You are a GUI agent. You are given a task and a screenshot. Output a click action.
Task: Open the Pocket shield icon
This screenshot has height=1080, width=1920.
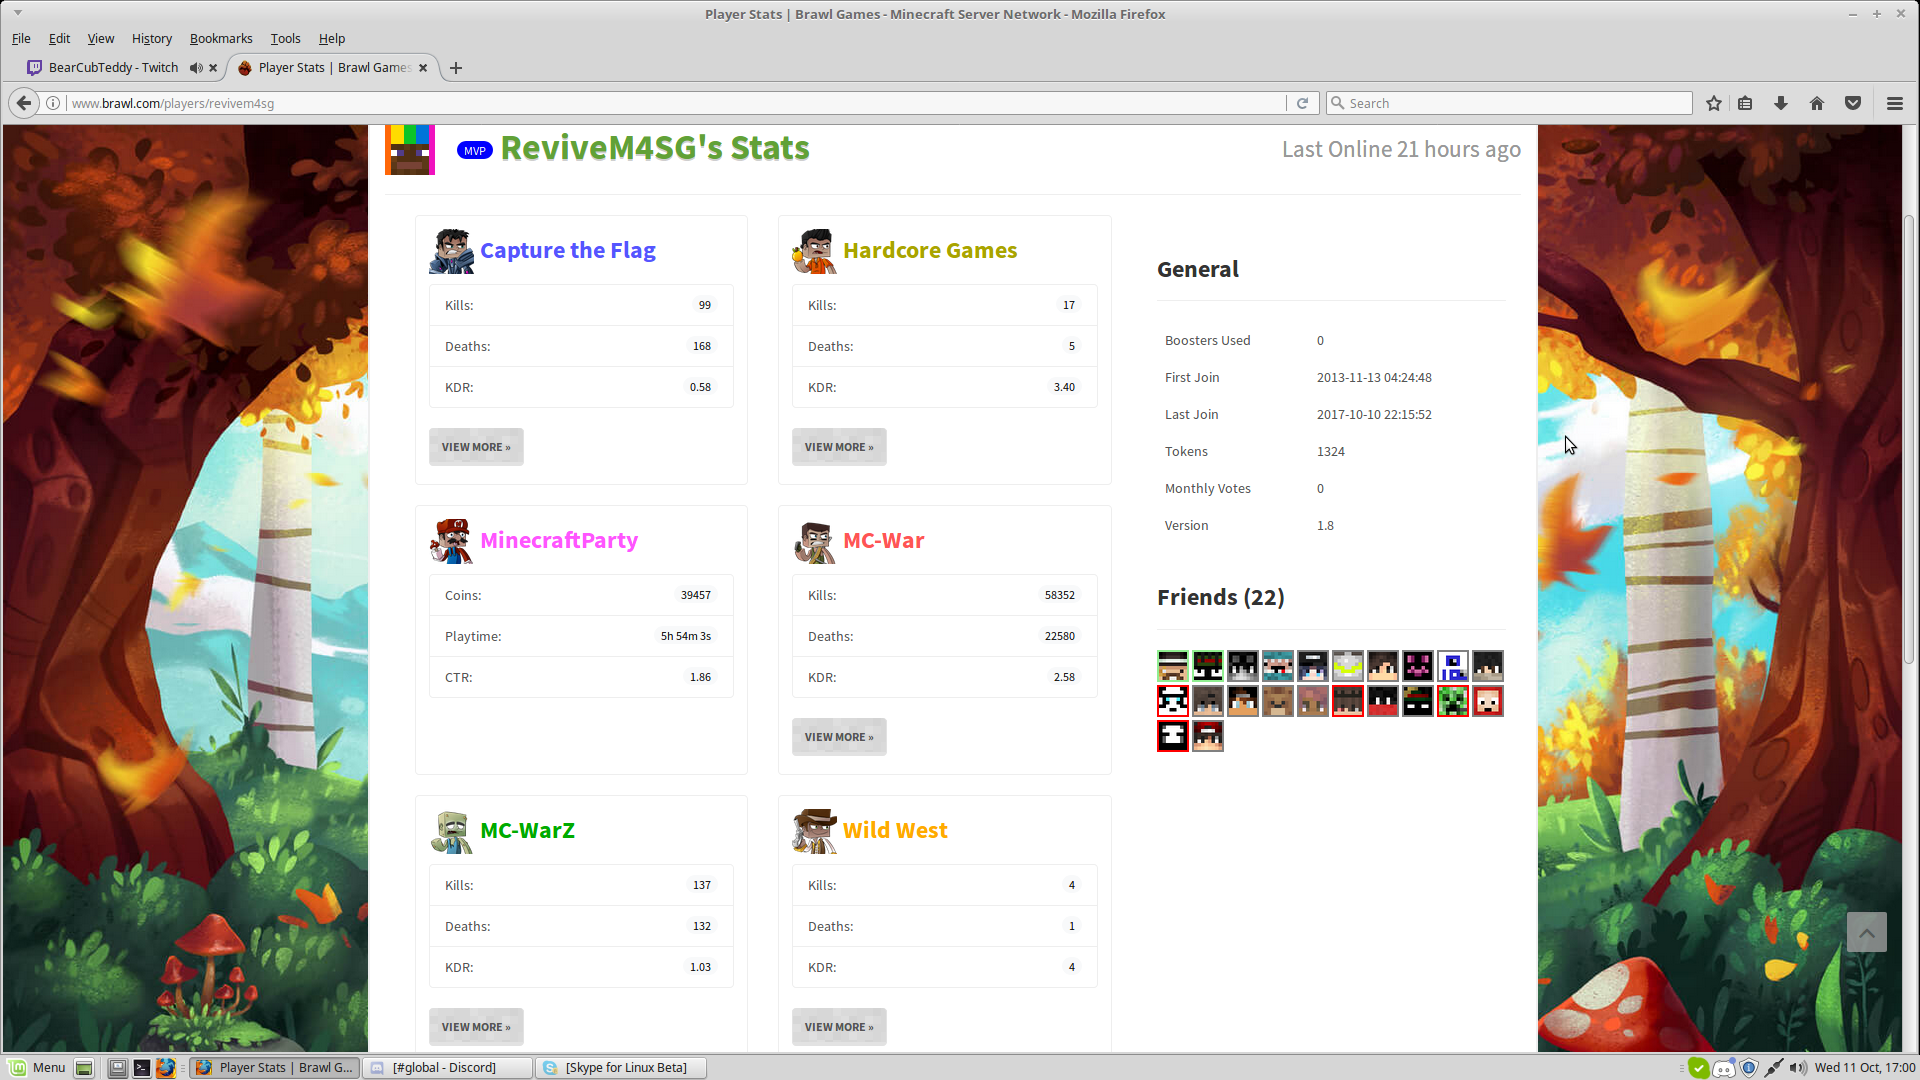tap(1853, 103)
